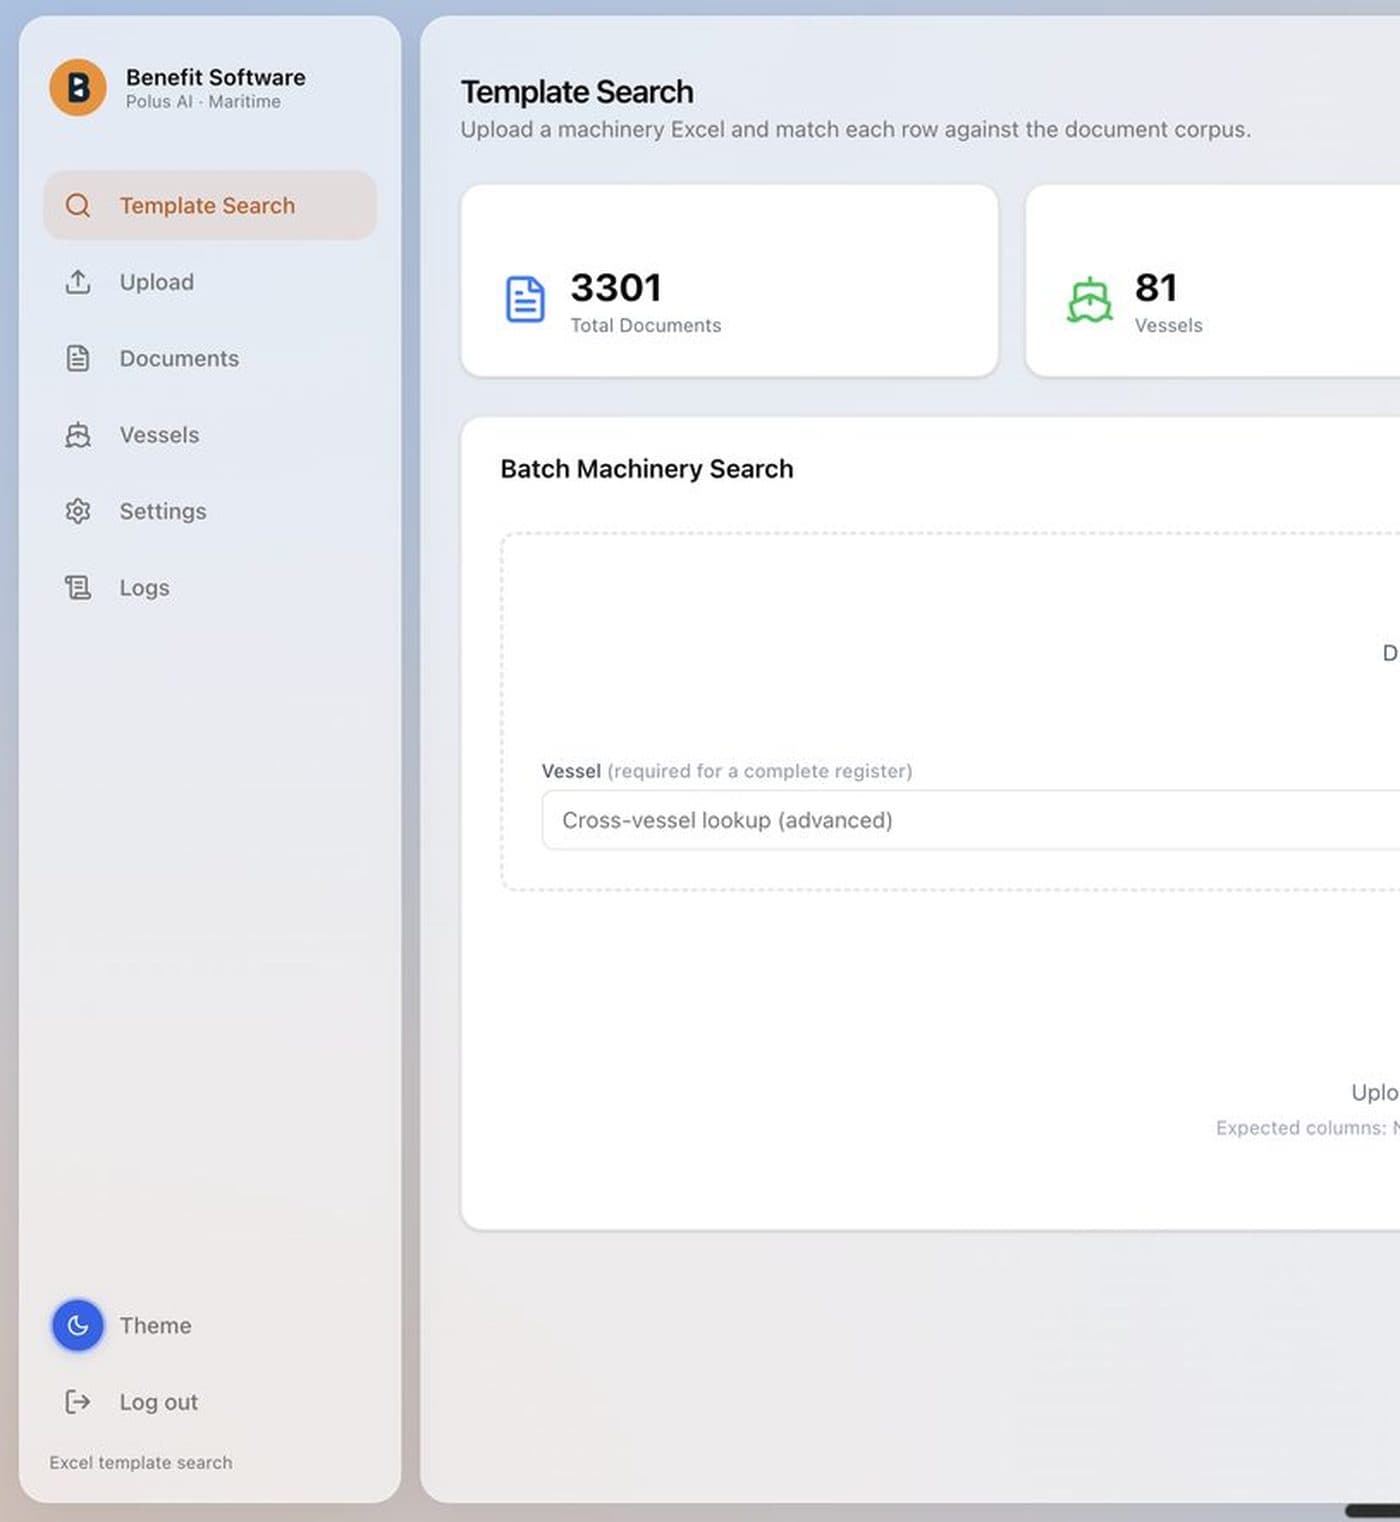Open the Template Search page
The width and height of the screenshot is (1400, 1522).
tap(210, 205)
